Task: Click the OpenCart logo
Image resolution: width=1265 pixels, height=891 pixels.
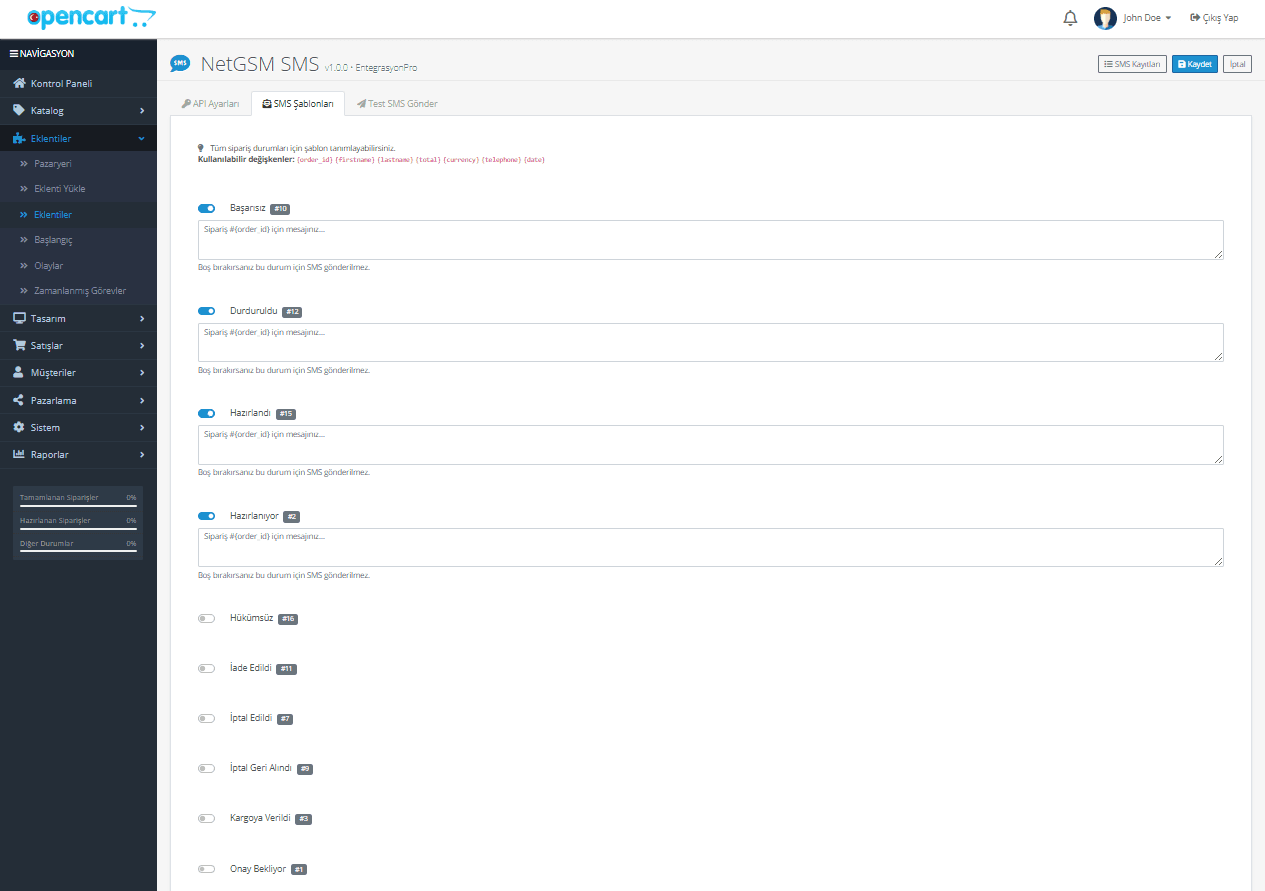Action: (90, 17)
